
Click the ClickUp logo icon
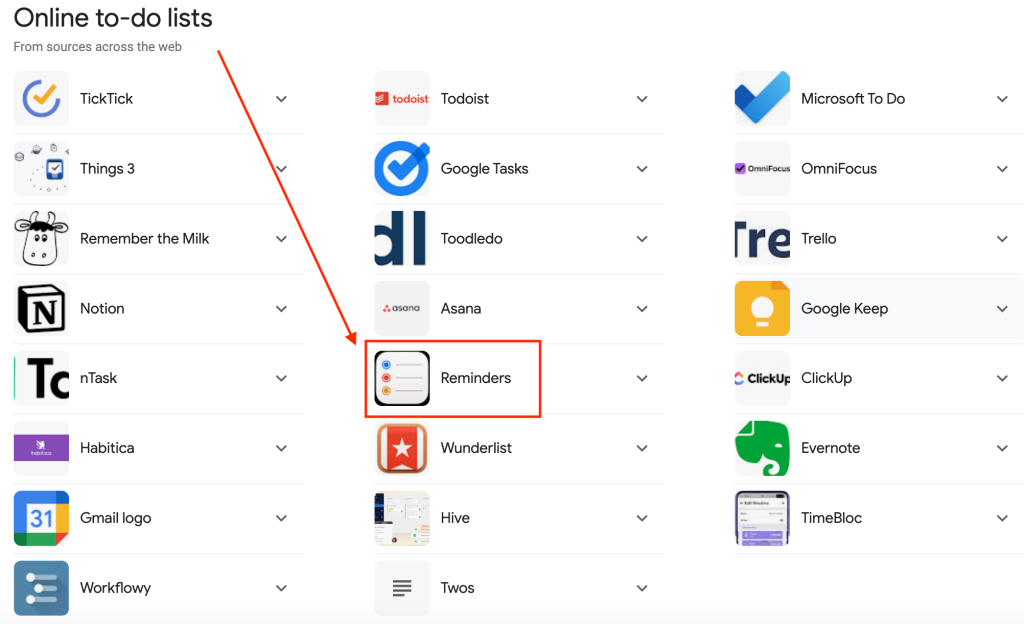tap(762, 378)
